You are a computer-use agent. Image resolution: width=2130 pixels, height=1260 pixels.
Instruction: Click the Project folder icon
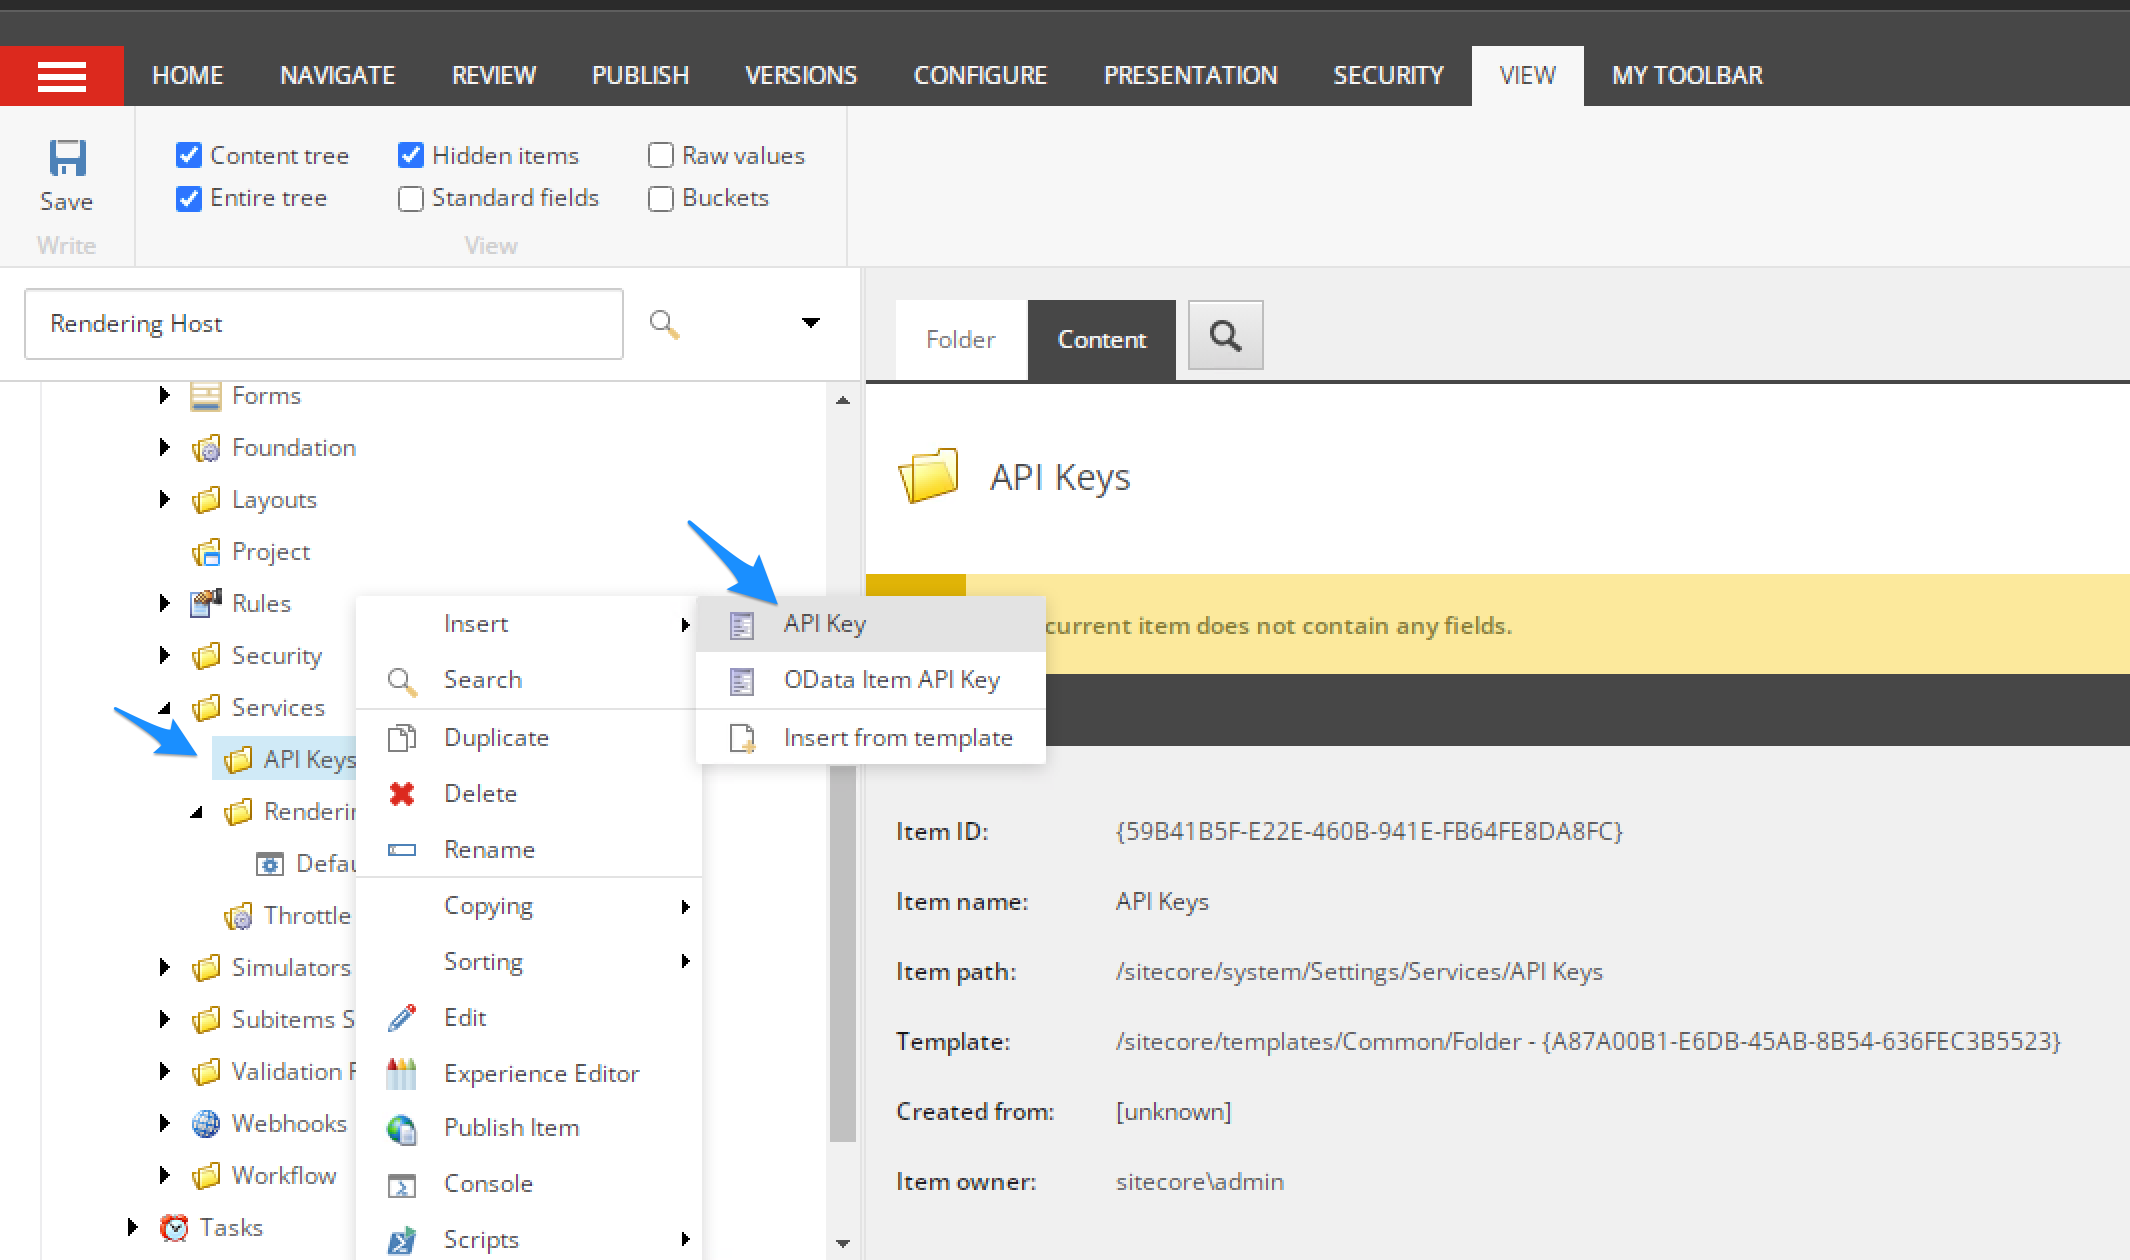[x=206, y=552]
